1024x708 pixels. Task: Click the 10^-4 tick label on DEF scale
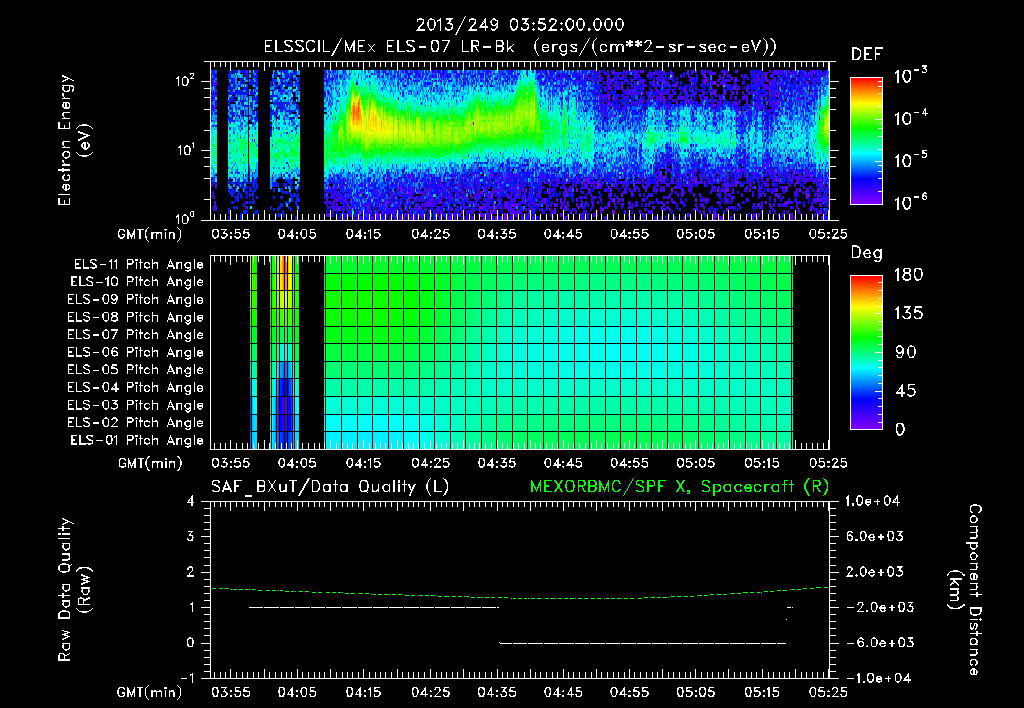click(910, 118)
